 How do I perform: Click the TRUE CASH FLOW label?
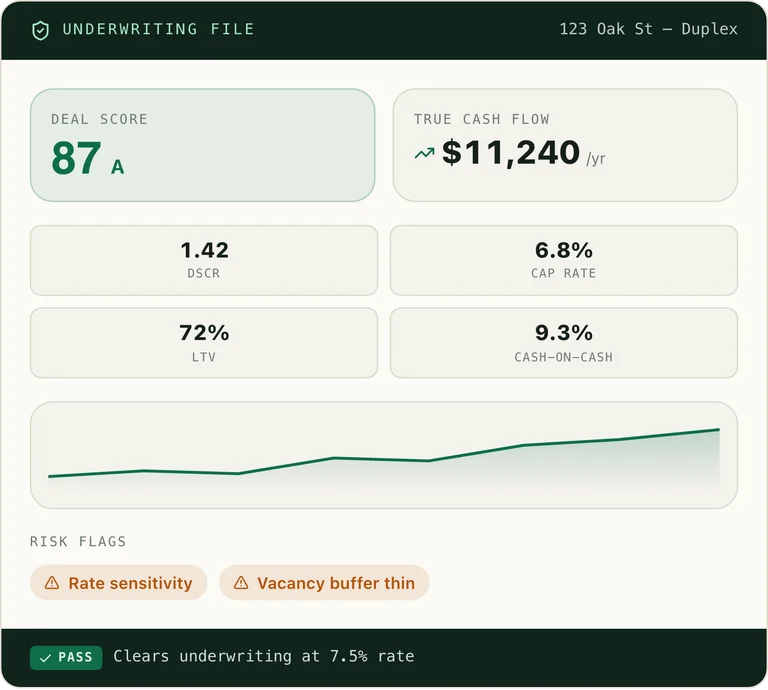pyautogui.click(x=482, y=119)
